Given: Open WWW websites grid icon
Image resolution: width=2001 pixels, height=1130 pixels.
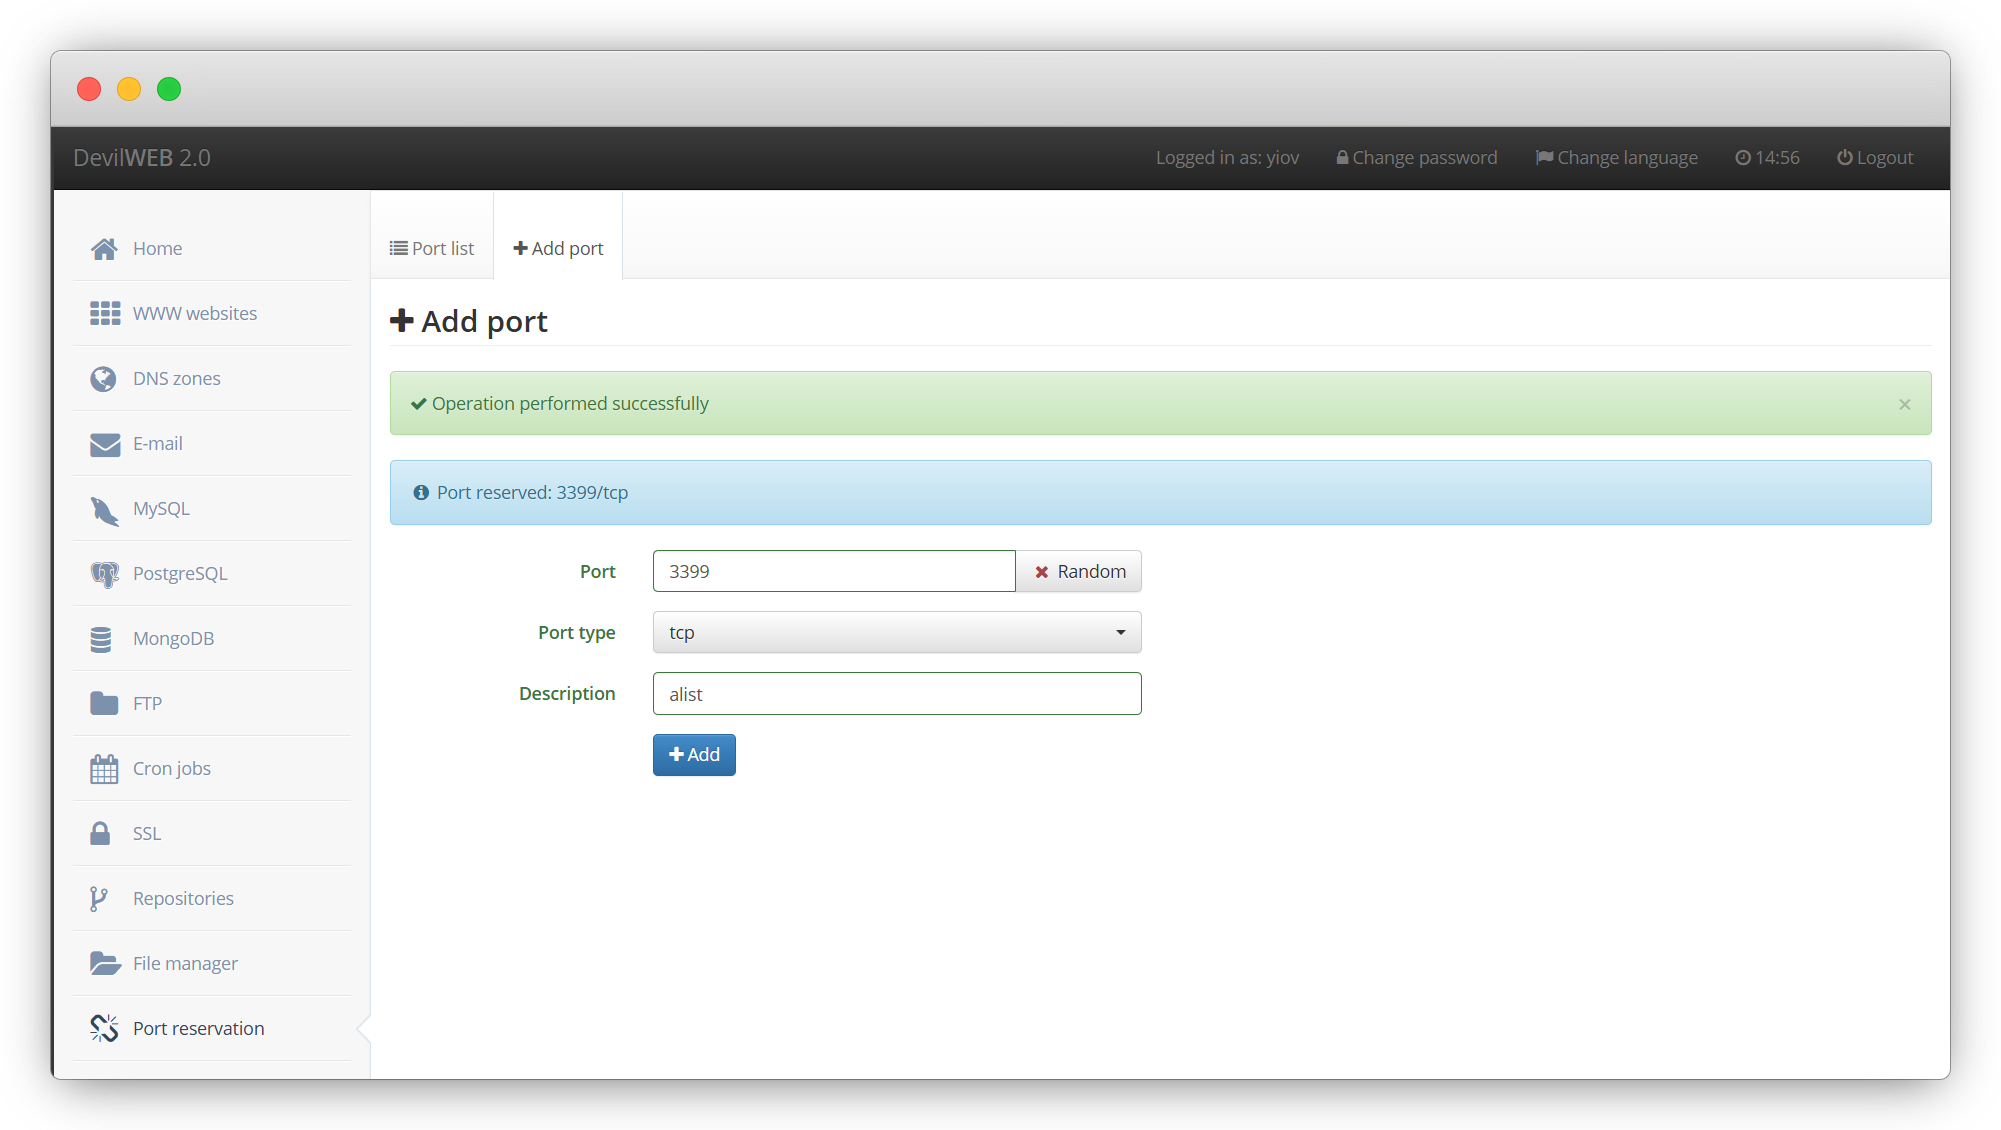Looking at the screenshot, I should point(105,314).
